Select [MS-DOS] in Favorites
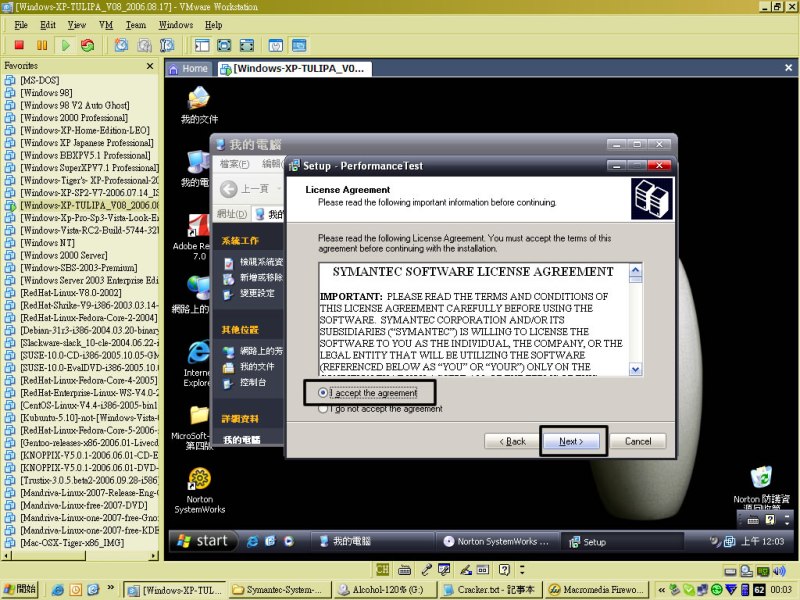Viewport: 800px width, 600px height. coord(40,80)
